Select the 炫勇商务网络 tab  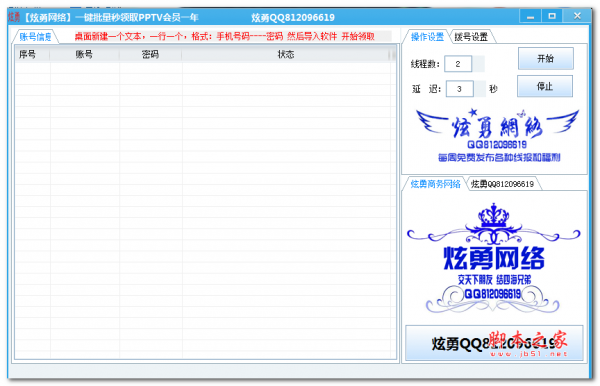(435, 184)
